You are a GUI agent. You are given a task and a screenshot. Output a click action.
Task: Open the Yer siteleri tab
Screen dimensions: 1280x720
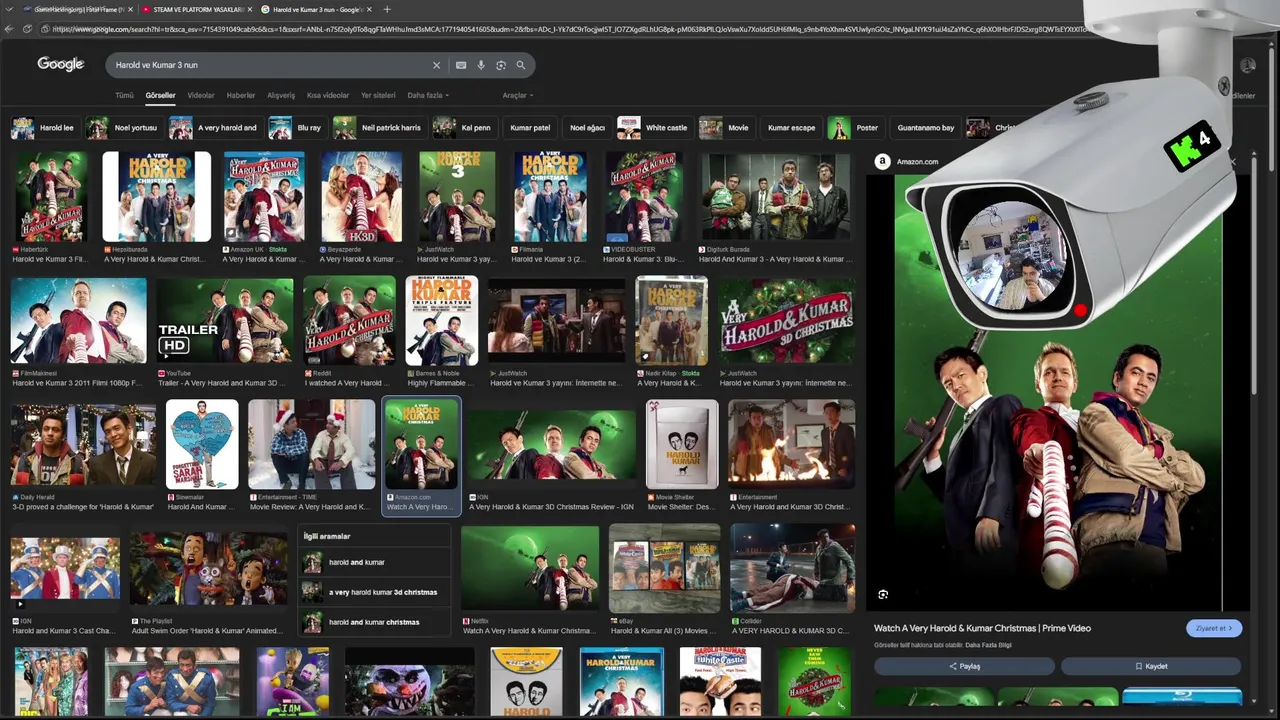(x=378, y=96)
